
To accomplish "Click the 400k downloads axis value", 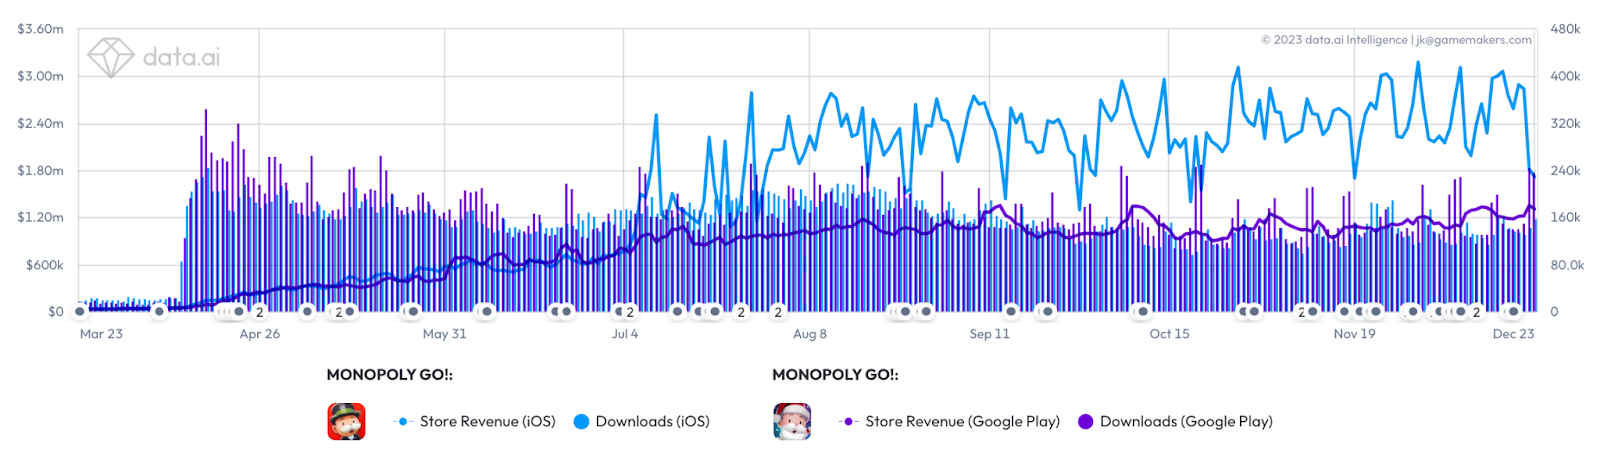I will [1565, 76].
